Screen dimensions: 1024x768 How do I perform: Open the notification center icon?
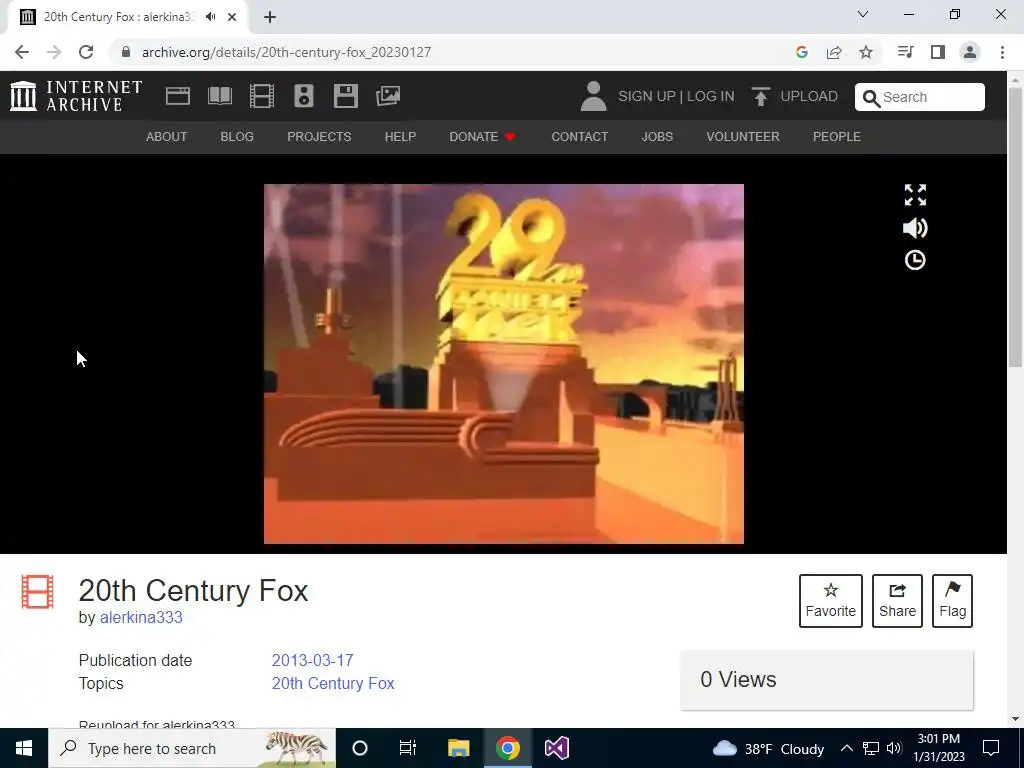[991, 748]
